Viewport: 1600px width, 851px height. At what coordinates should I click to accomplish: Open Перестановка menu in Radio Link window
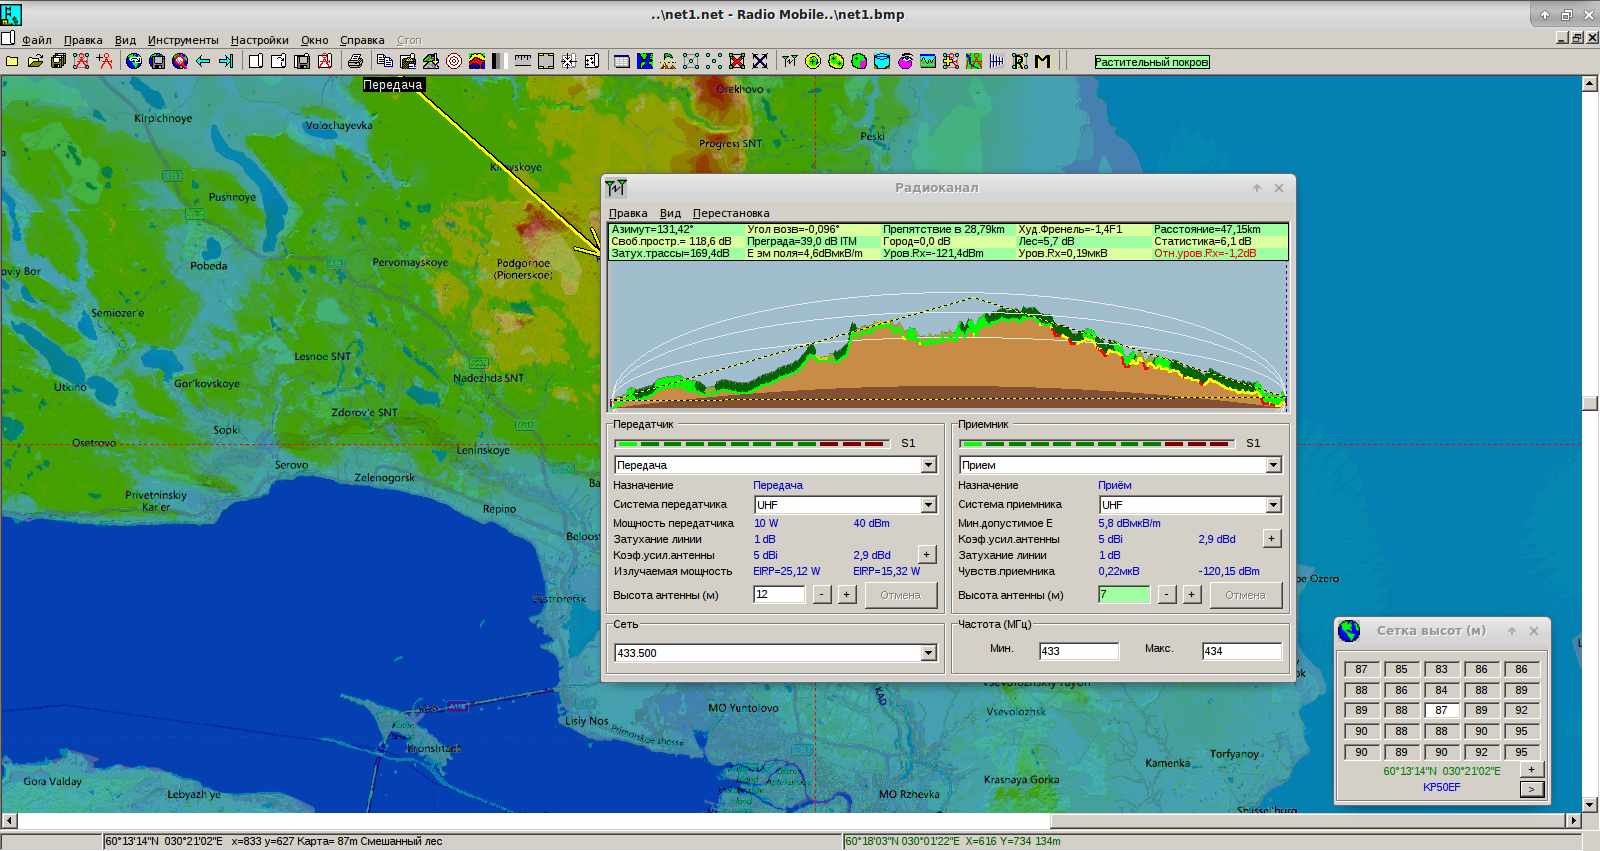(731, 213)
